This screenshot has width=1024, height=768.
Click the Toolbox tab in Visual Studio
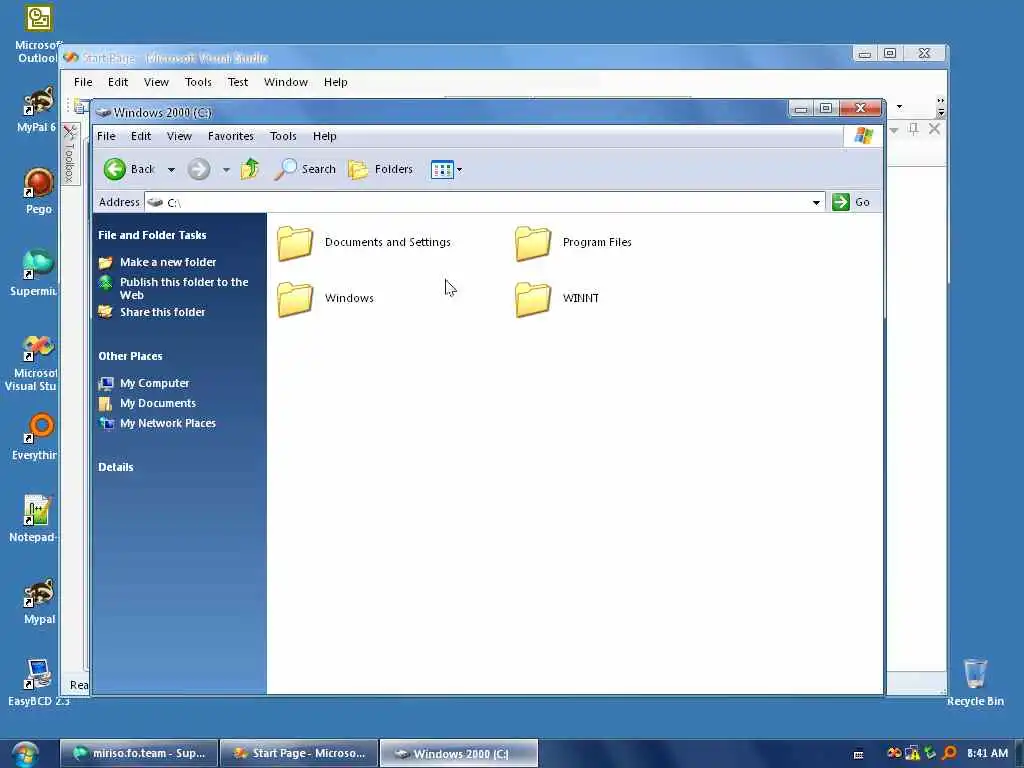pyautogui.click(x=70, y=154)
